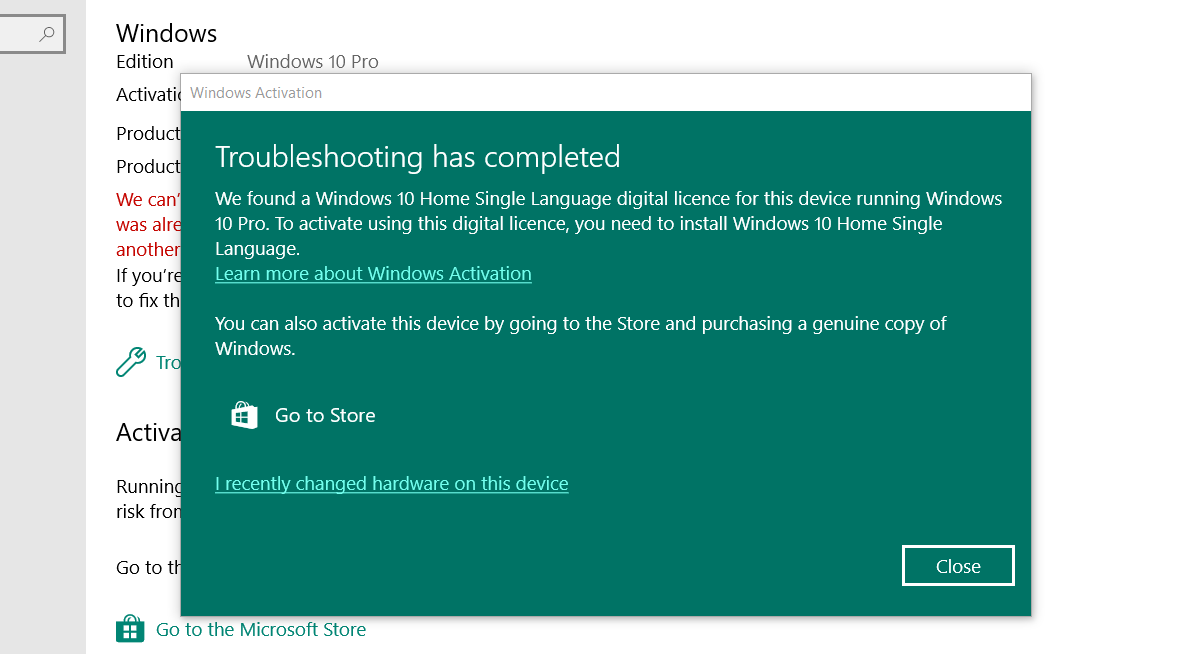
Task: Click the Running risk warning text behind dialog
Action: click(149, 498)
